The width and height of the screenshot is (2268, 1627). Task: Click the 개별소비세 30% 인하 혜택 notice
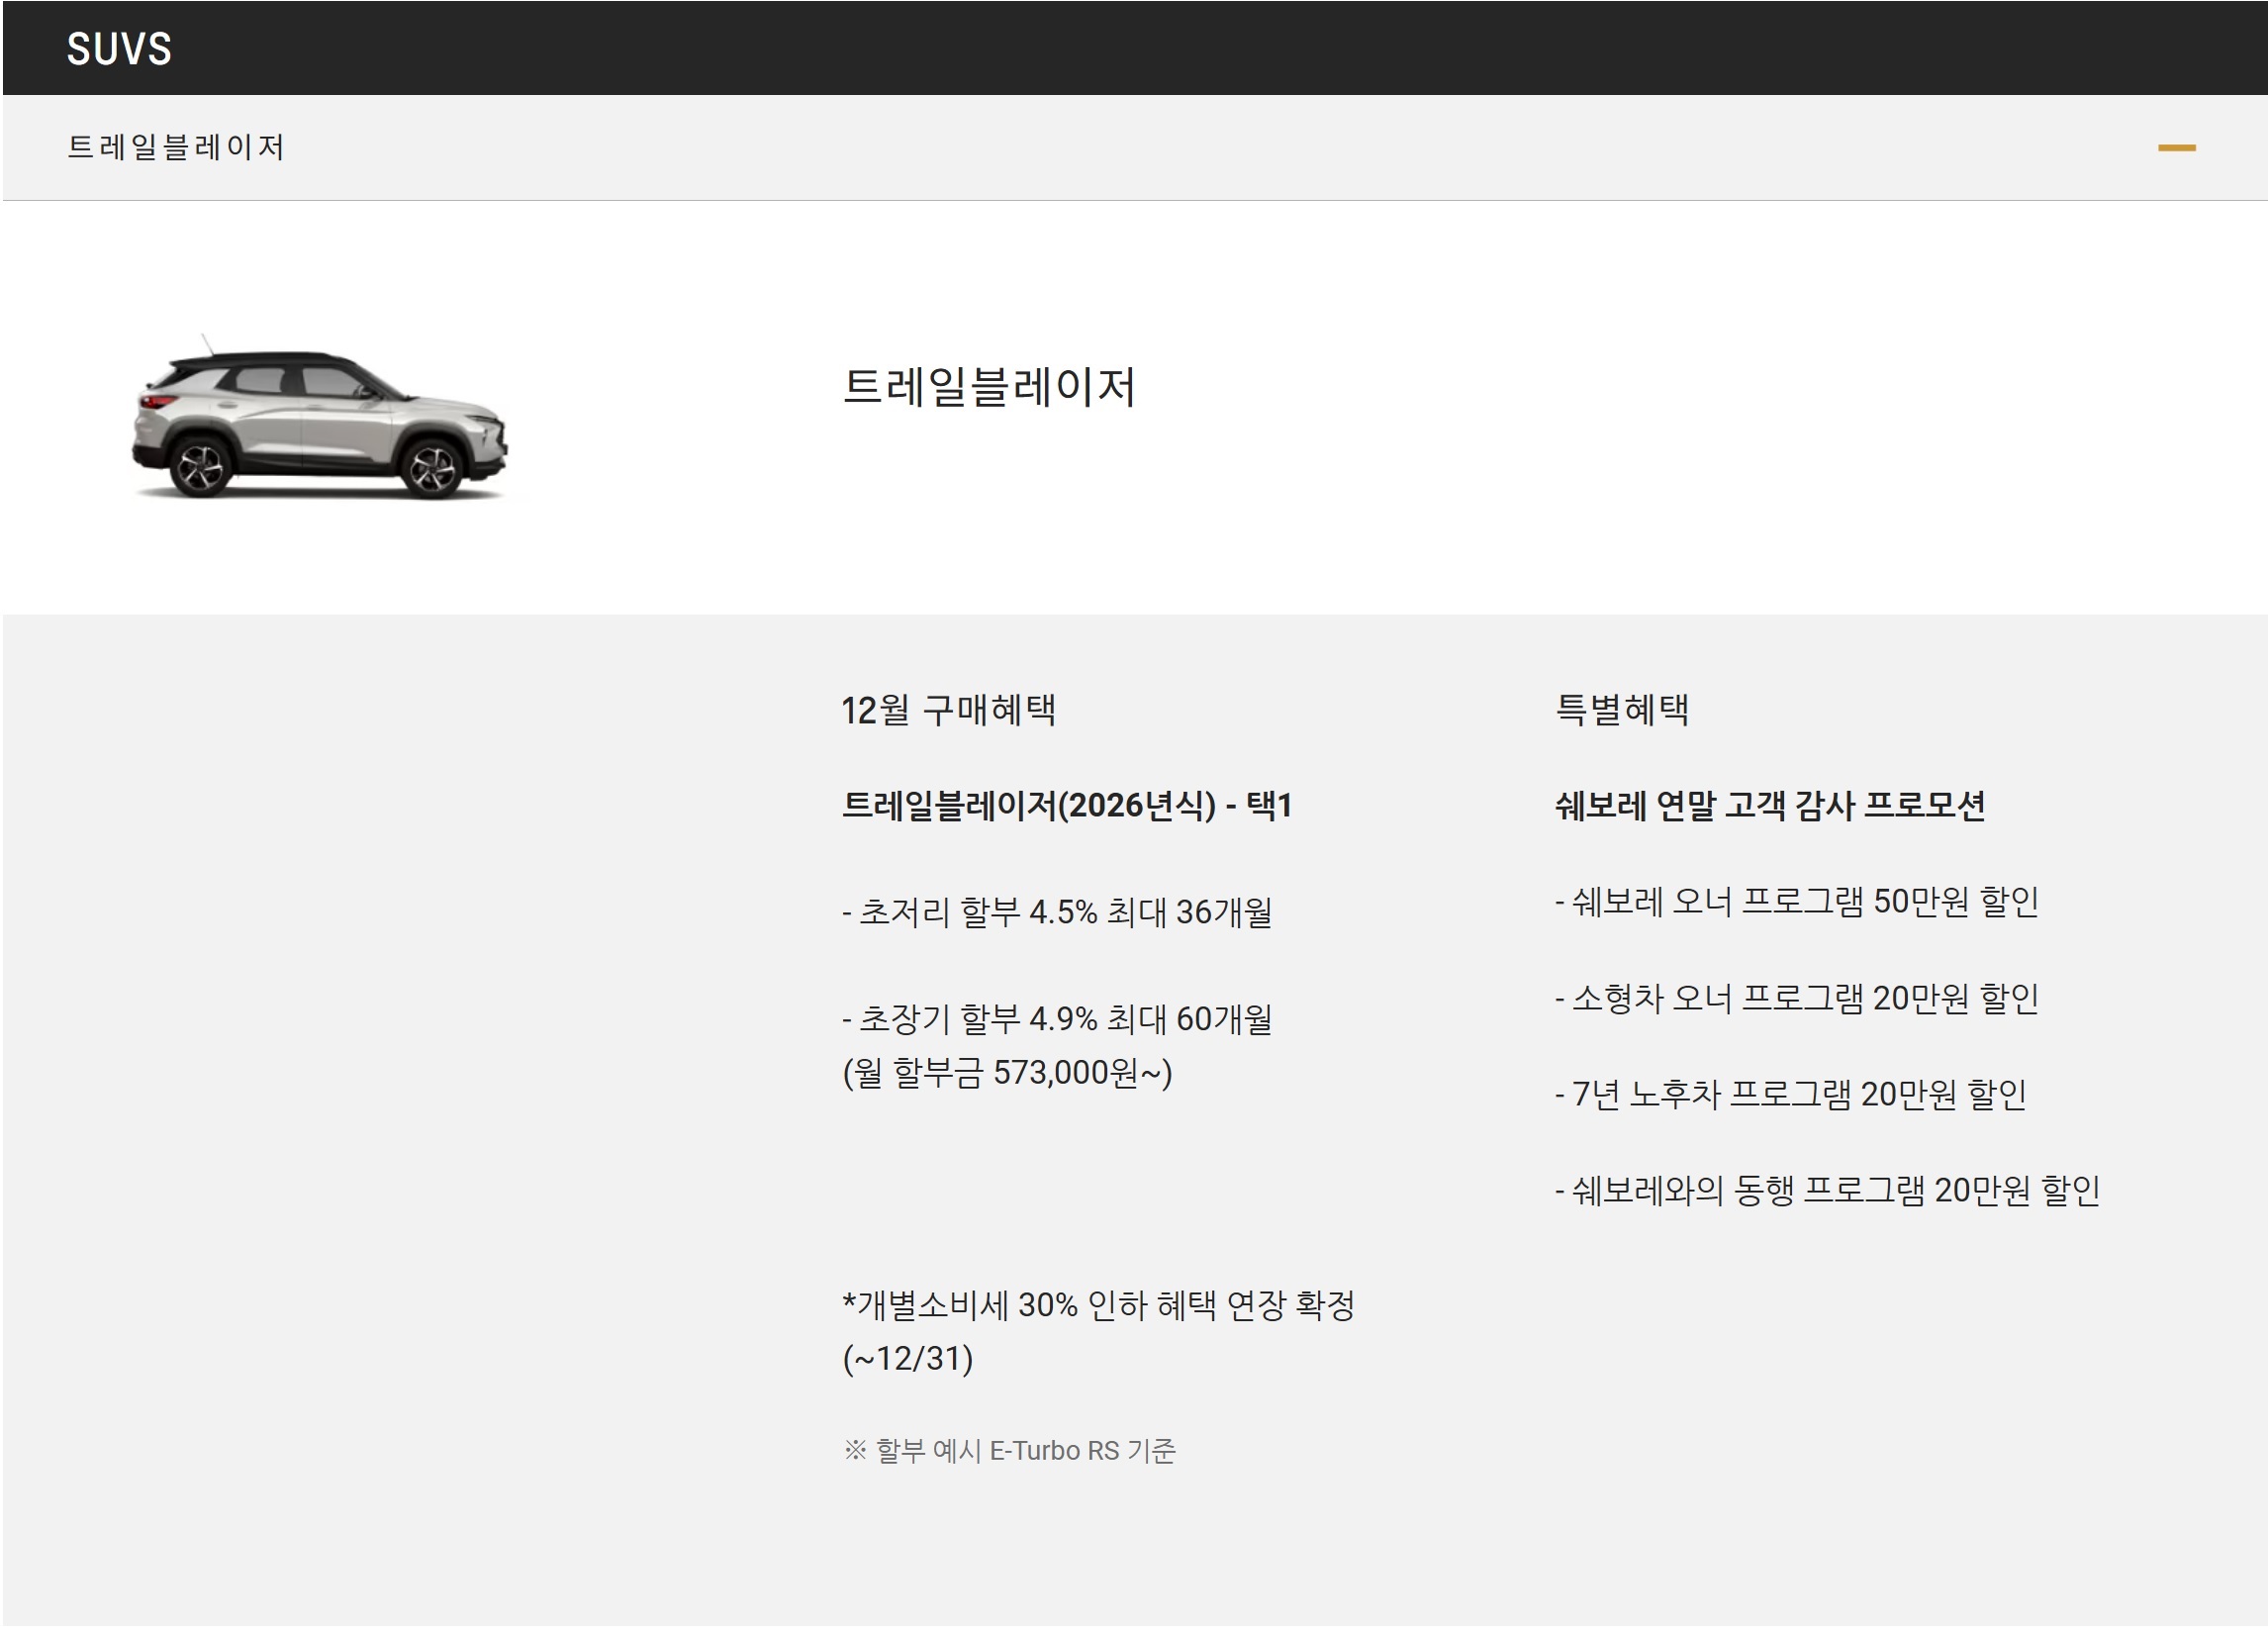click(1098, 1305)
